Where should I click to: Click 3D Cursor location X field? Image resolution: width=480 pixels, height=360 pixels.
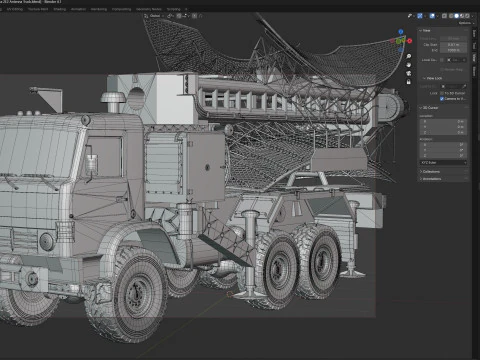point(443,121)
